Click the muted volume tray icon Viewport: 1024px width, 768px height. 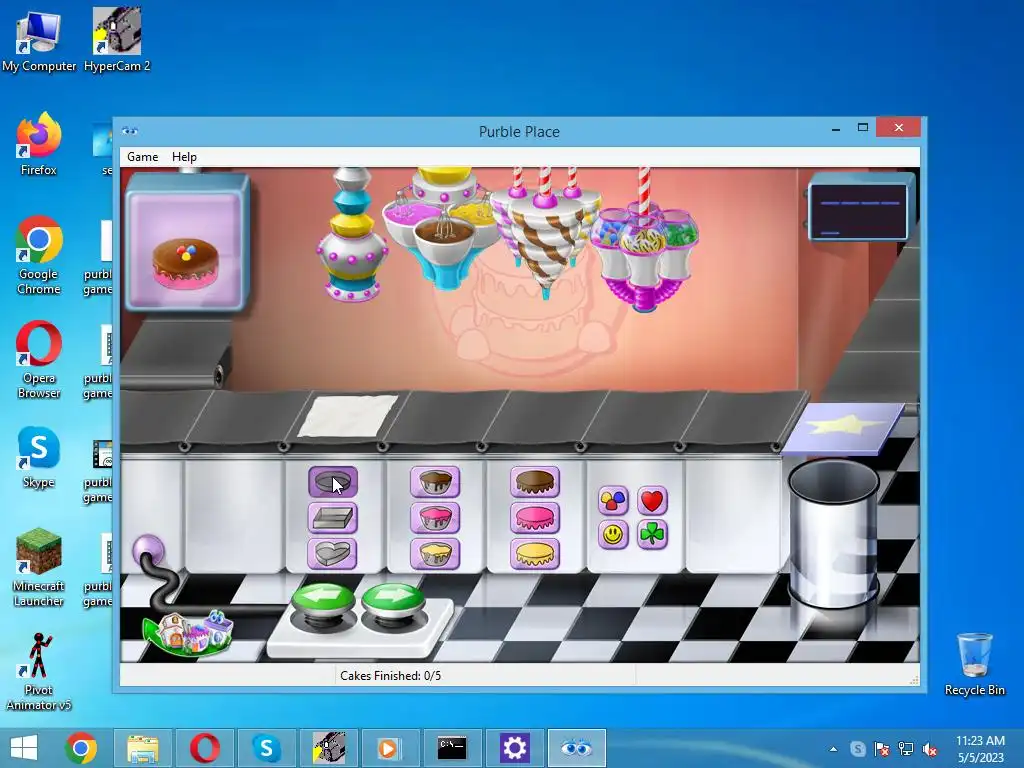(930, 749)
